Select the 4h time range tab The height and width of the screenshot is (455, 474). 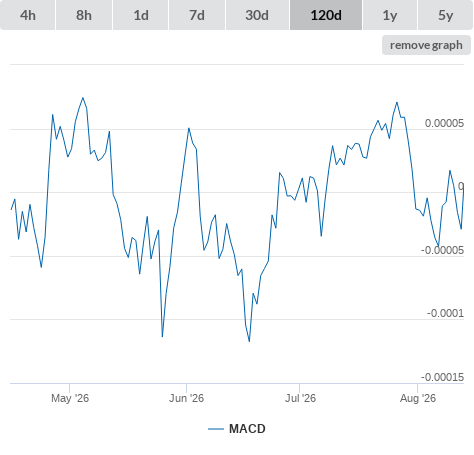coord(28,15)
